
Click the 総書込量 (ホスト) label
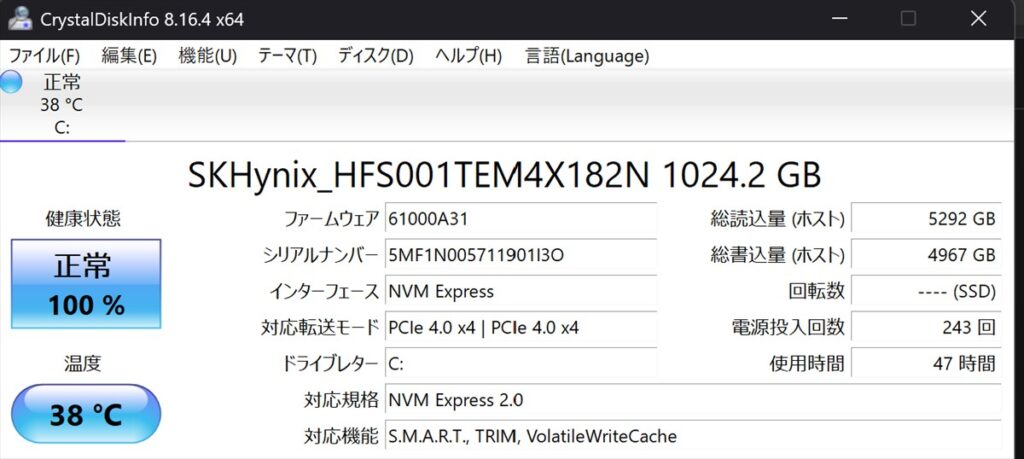(x=778, y=255)
